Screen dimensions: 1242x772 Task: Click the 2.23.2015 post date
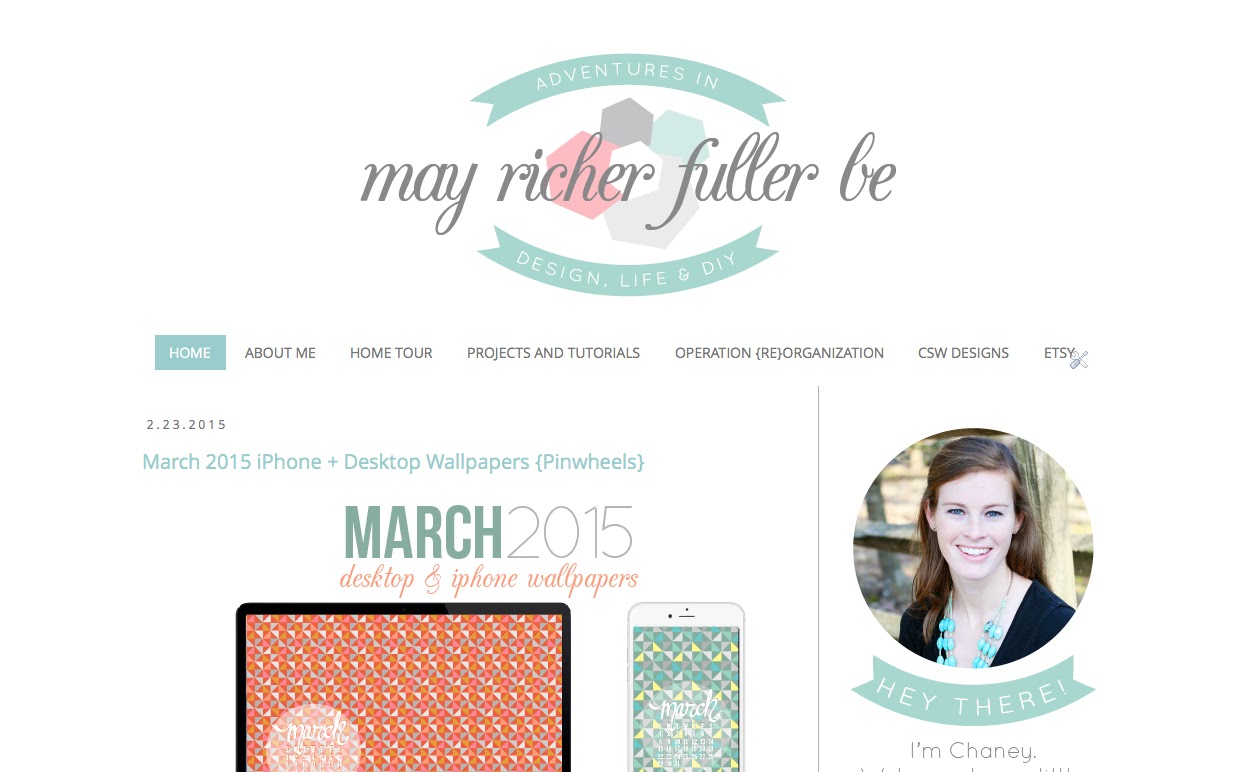pyautogui.click(x=187, y=425)
